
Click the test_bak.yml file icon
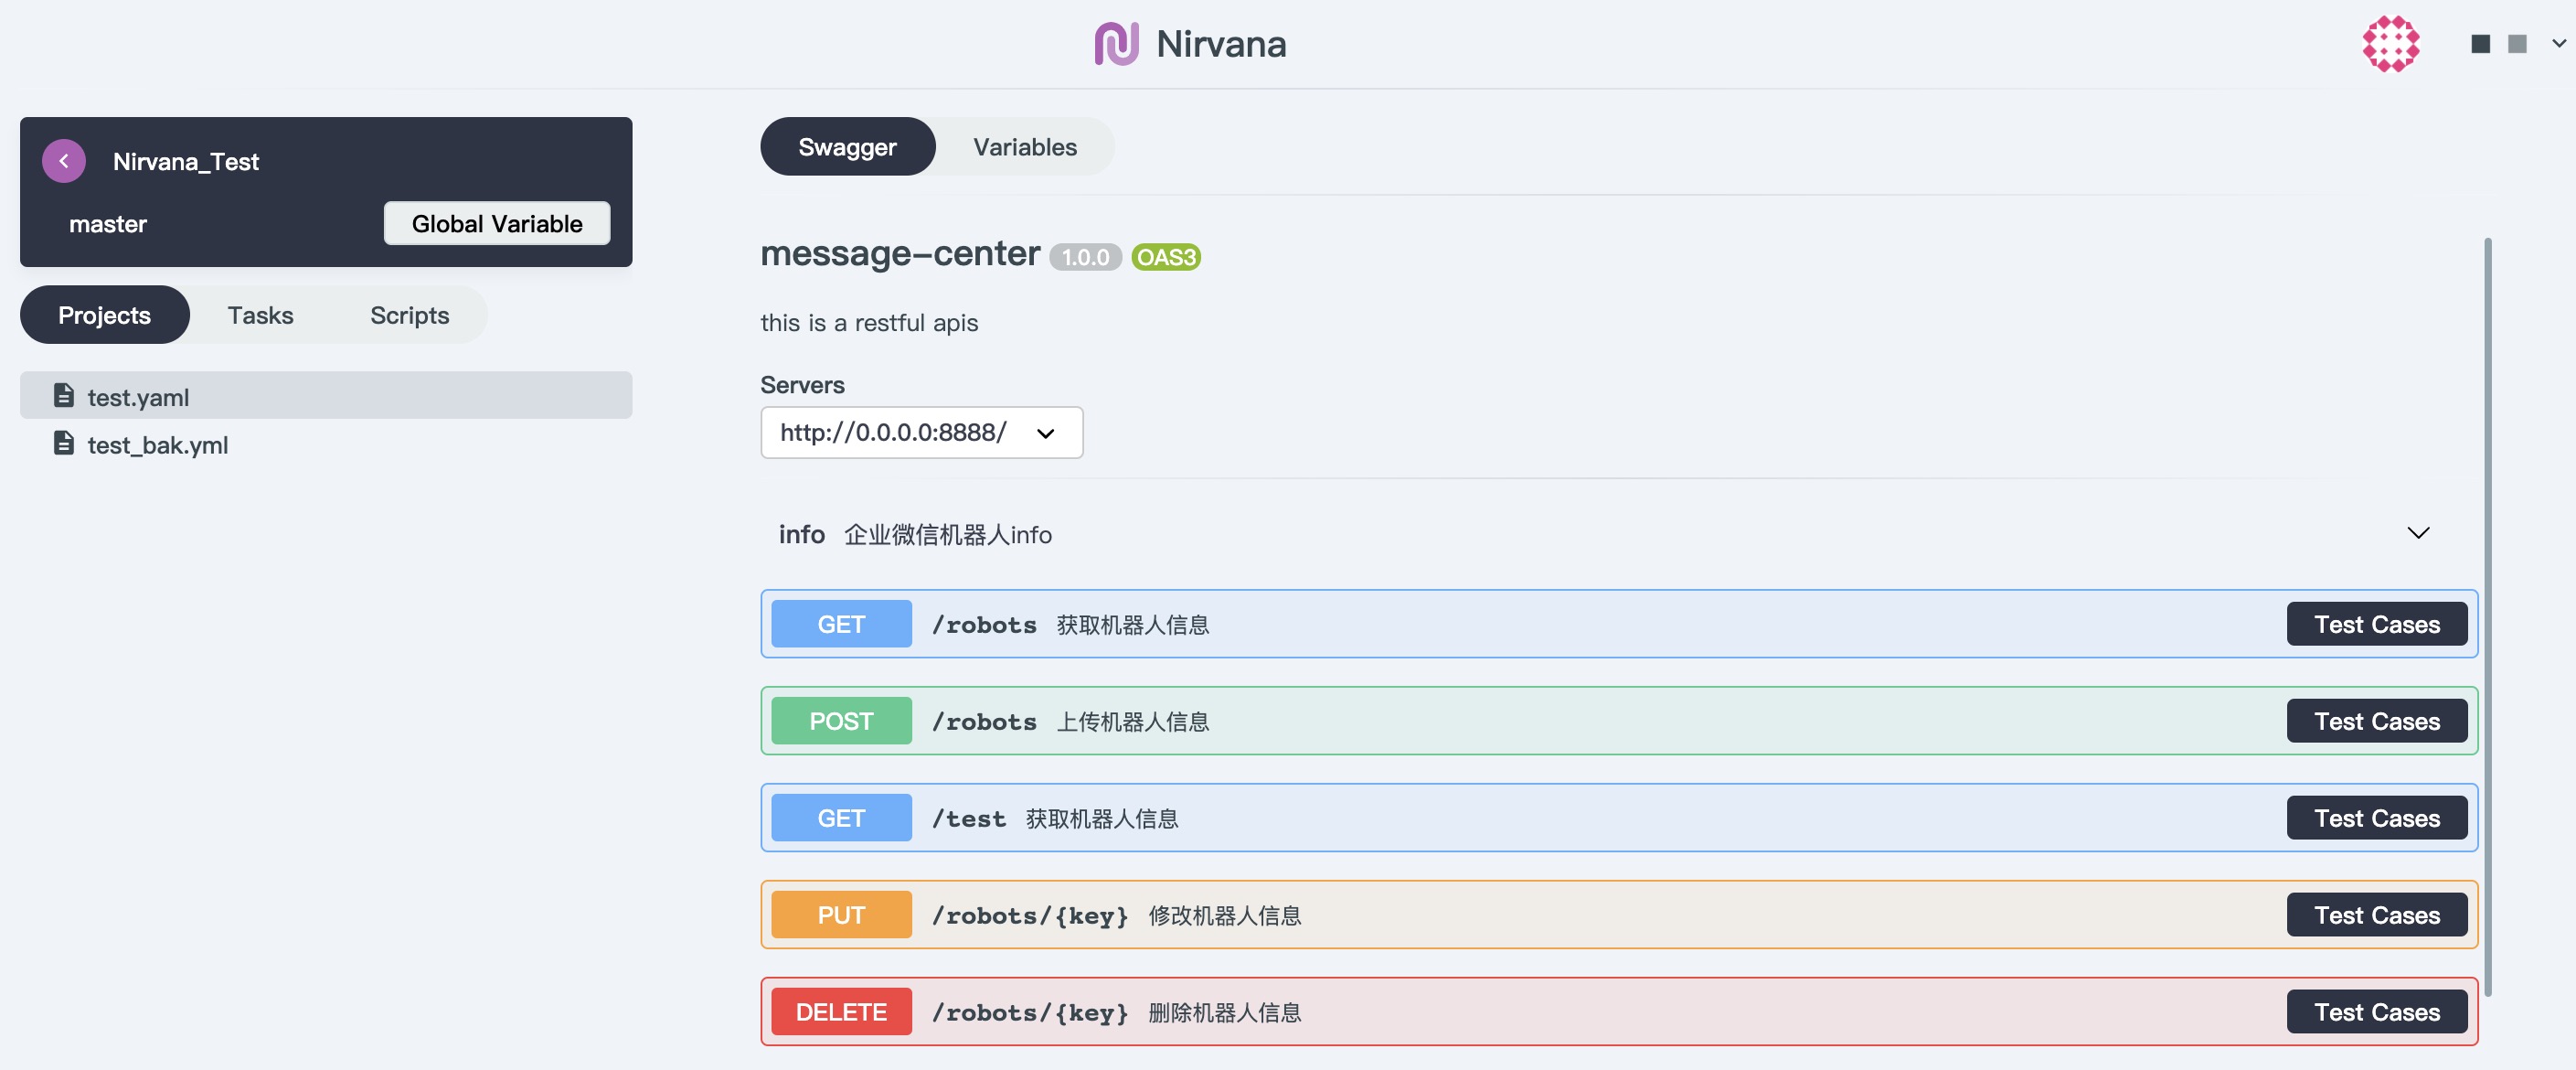[64, 444]
